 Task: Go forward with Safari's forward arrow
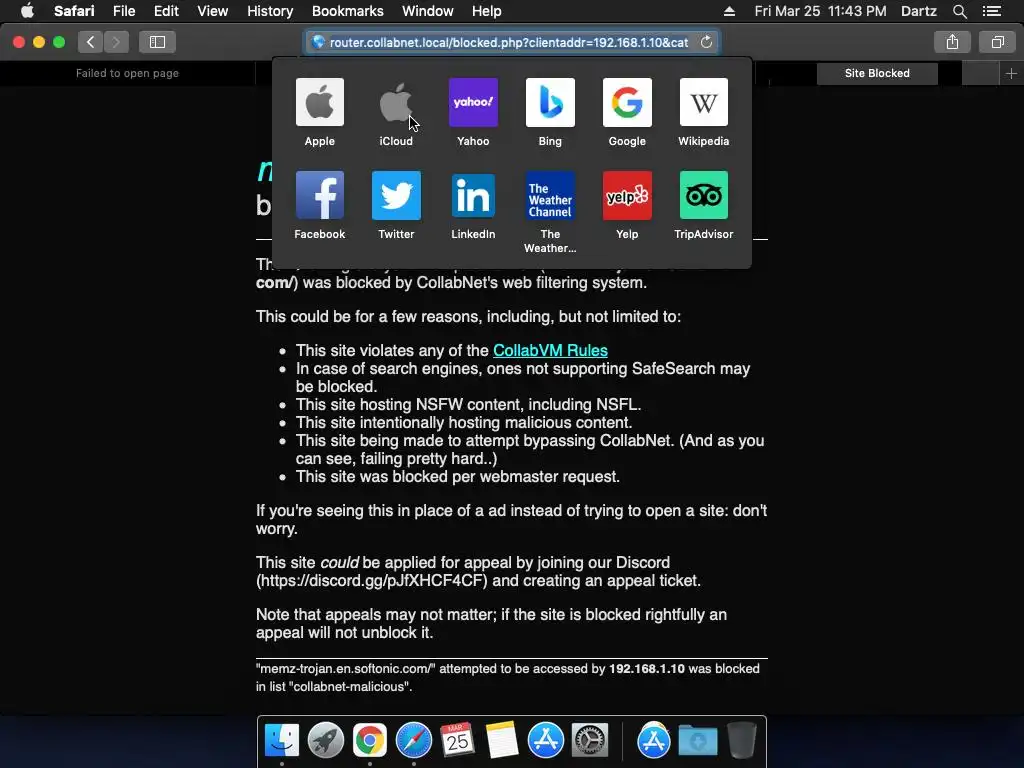coord(116,42)
